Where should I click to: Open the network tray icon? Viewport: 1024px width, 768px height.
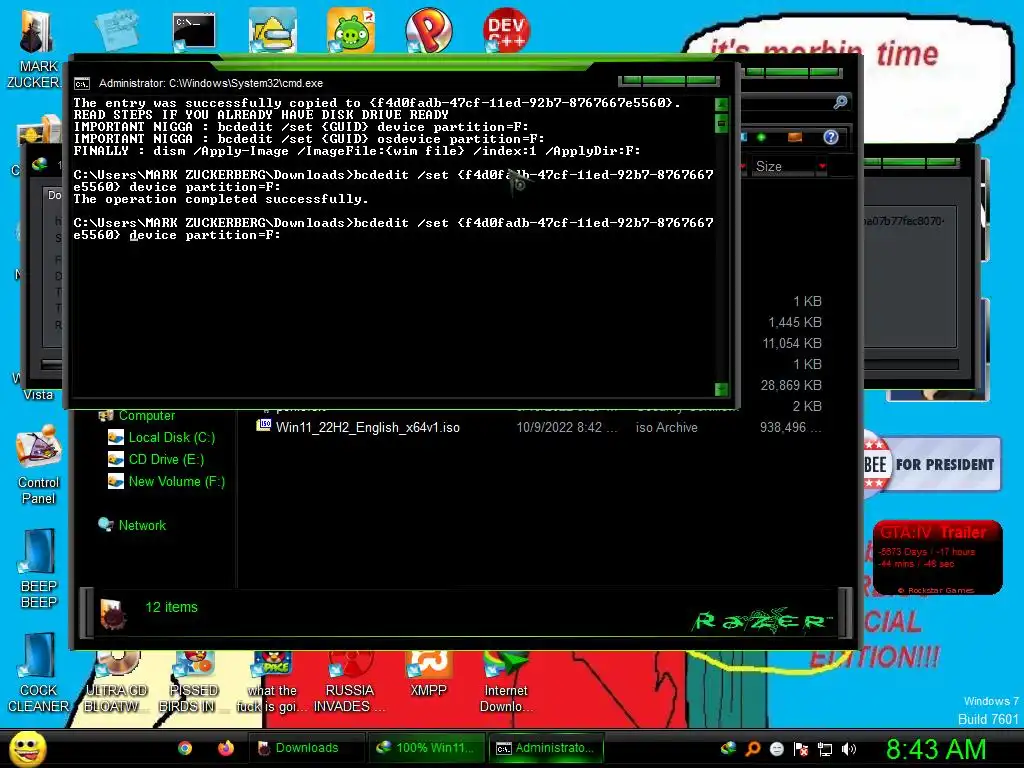(x=825, y=748)
